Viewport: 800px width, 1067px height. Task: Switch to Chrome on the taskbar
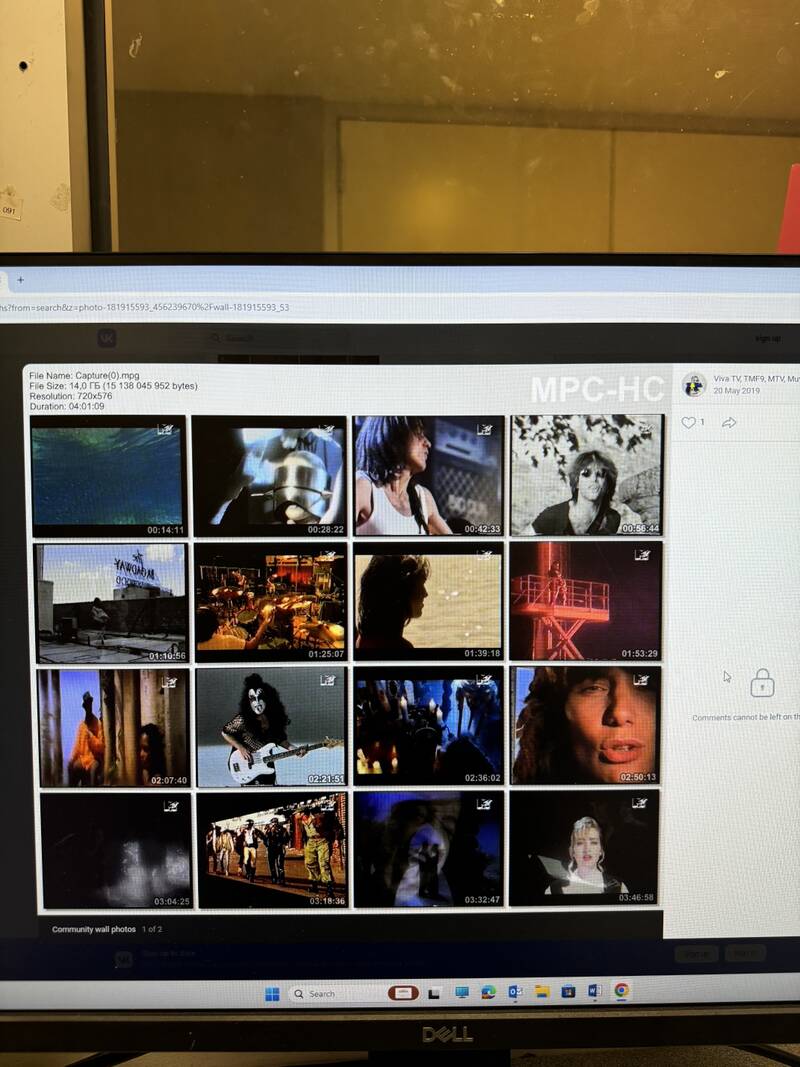[x=621, y=990]
